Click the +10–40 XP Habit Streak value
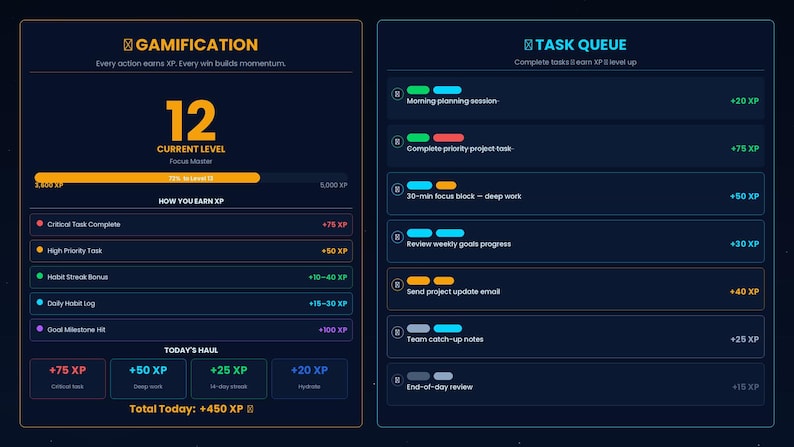Image resolution: width=794 pixels, height=447 pixels. click(x=328, y=277)
